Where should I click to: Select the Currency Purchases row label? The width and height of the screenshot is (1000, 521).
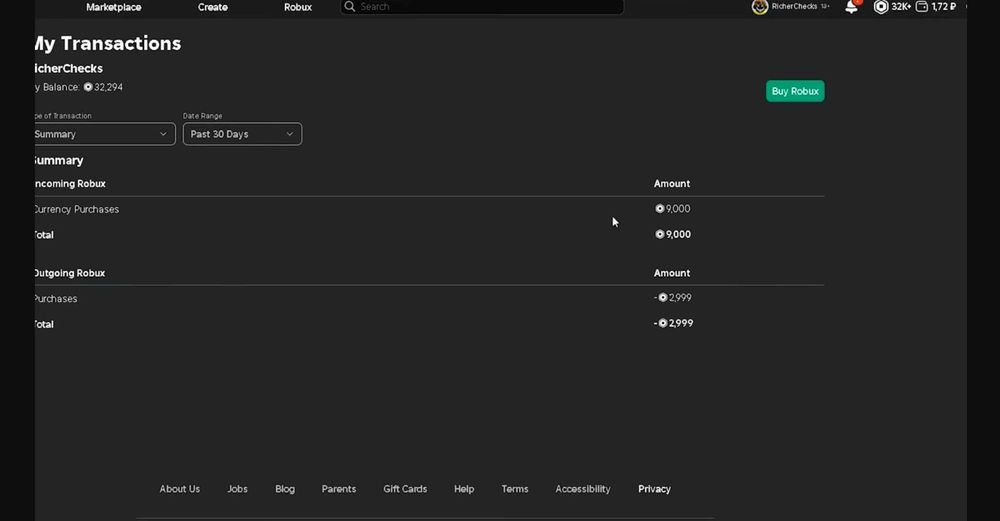pyautogui.click(x=77, y=209)
